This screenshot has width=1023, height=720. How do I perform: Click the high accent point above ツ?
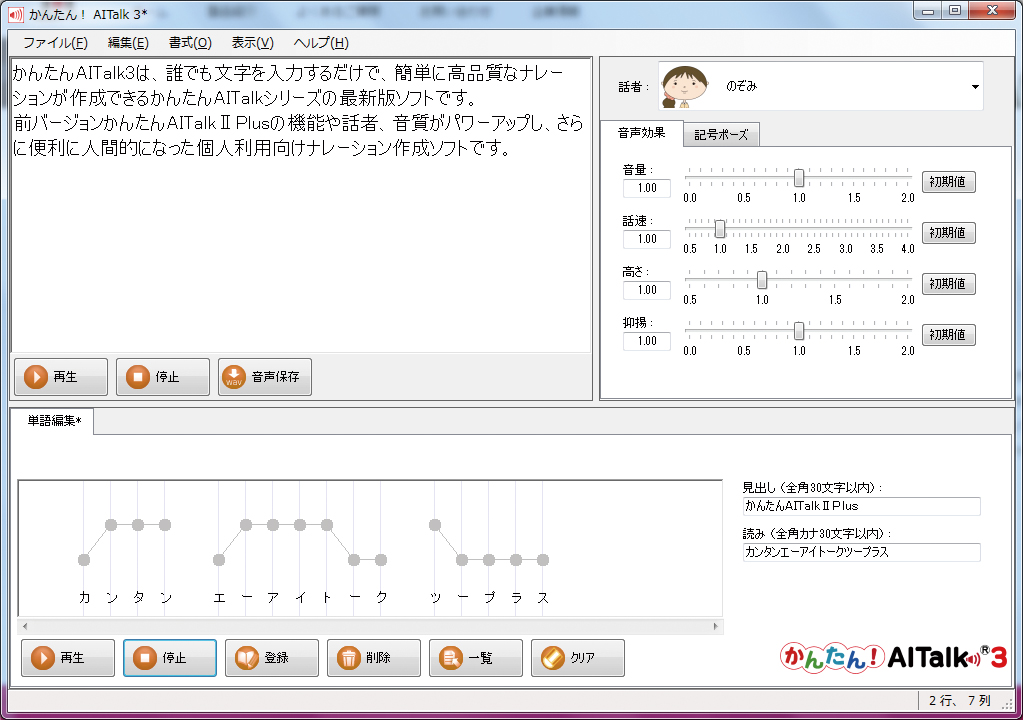tap(435, 525)
